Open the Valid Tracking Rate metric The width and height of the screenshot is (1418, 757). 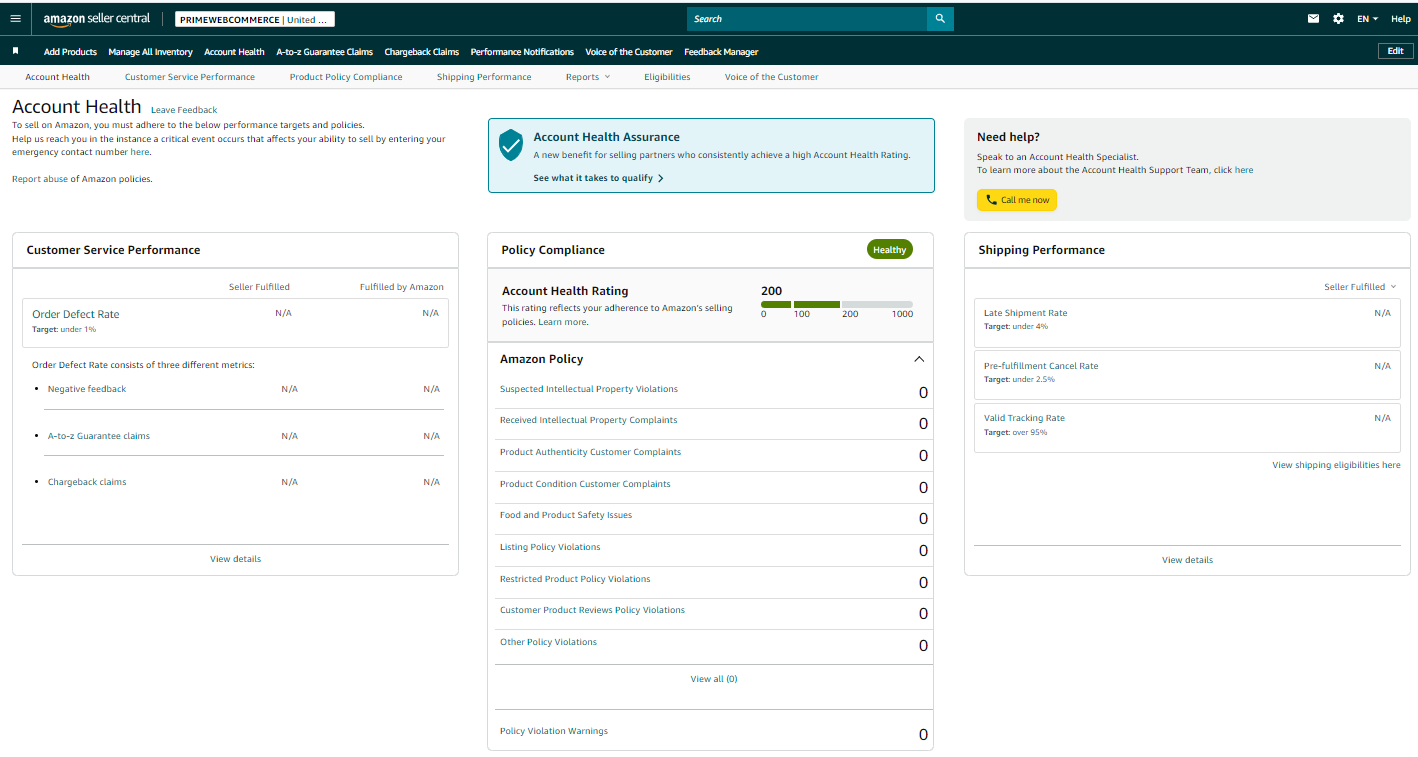[x=1024, y=418]
